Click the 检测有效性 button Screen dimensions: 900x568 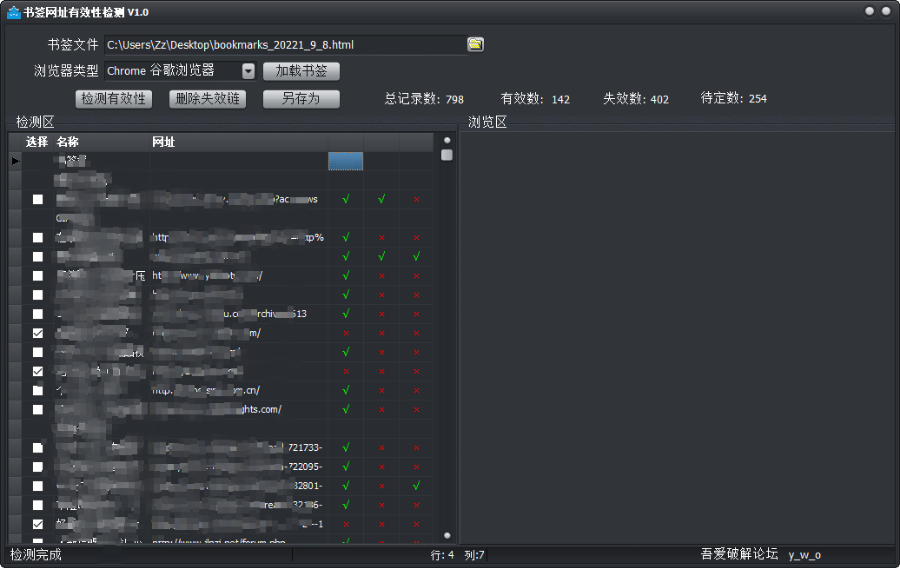114,99
